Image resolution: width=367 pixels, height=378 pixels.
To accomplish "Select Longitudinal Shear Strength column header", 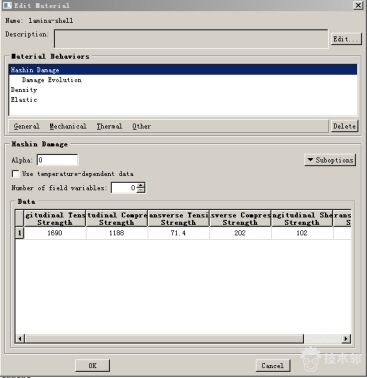I will click(x=302, y=219).
